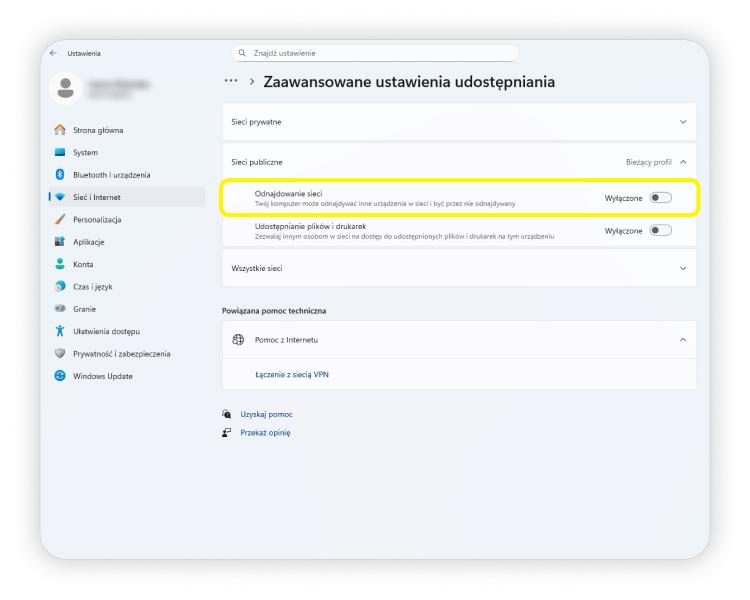Click the Udostępnianie plików i drukarek label
Viewport: 750px width, 600px height.
pos(310,226)
